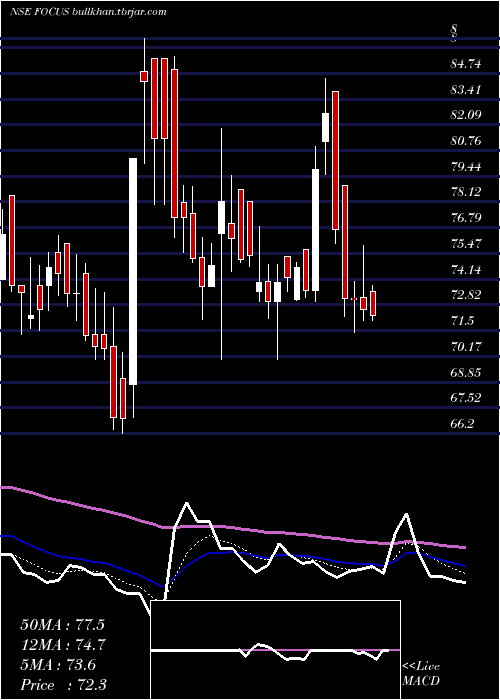
Task: Click the 'NSE FOCUS bullkhan.tbrjar.com' title text
Action: 88,11
